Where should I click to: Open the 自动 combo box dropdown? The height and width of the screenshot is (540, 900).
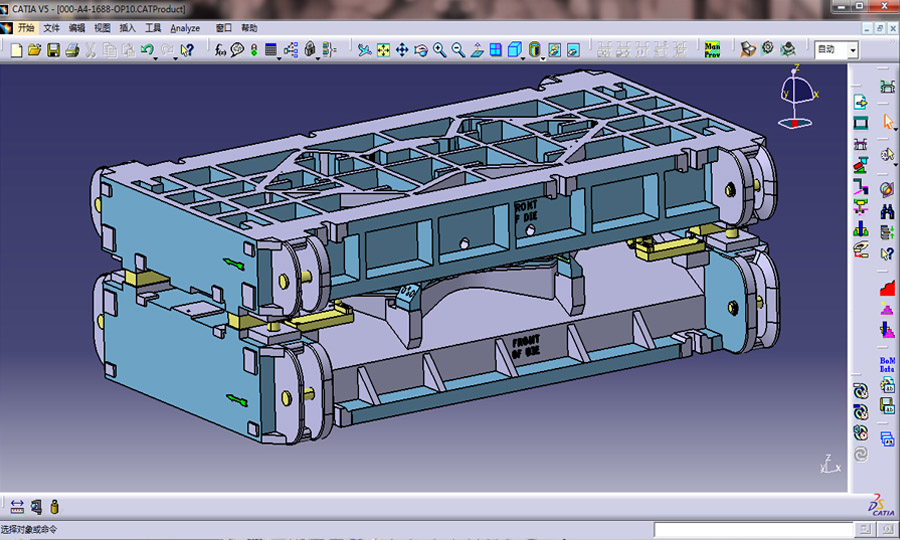point(852,49)
